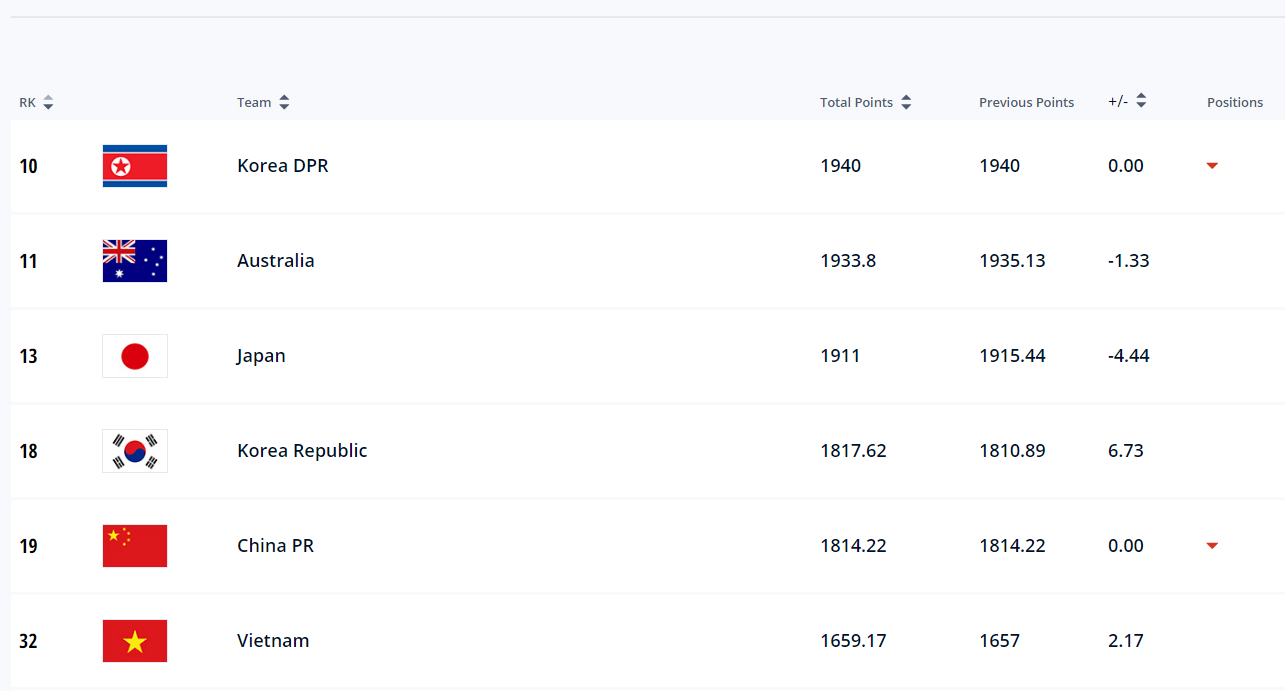This screenshot has width=1285, height=691.
Task: Click the Positions column header
Action: point(1235,102)
